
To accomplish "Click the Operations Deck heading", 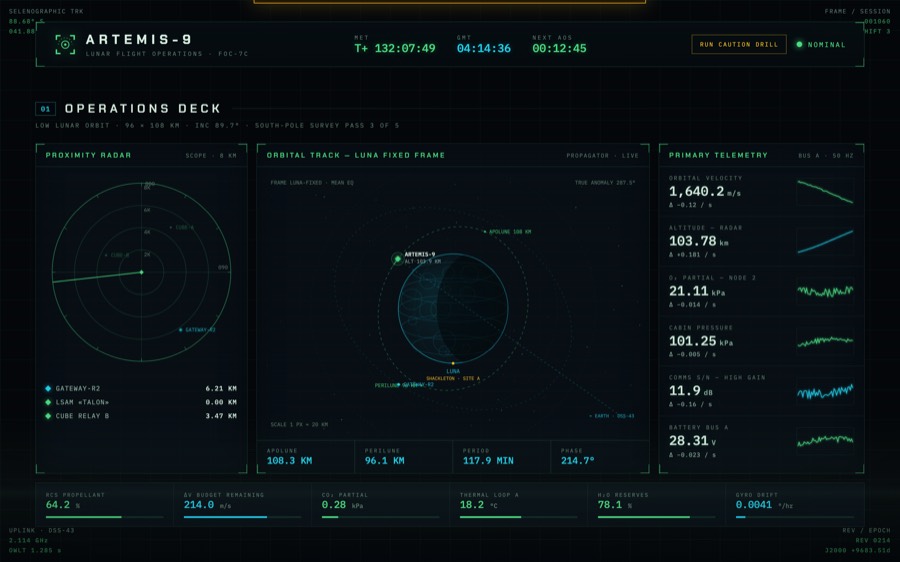I will click(x=143, y=108).
